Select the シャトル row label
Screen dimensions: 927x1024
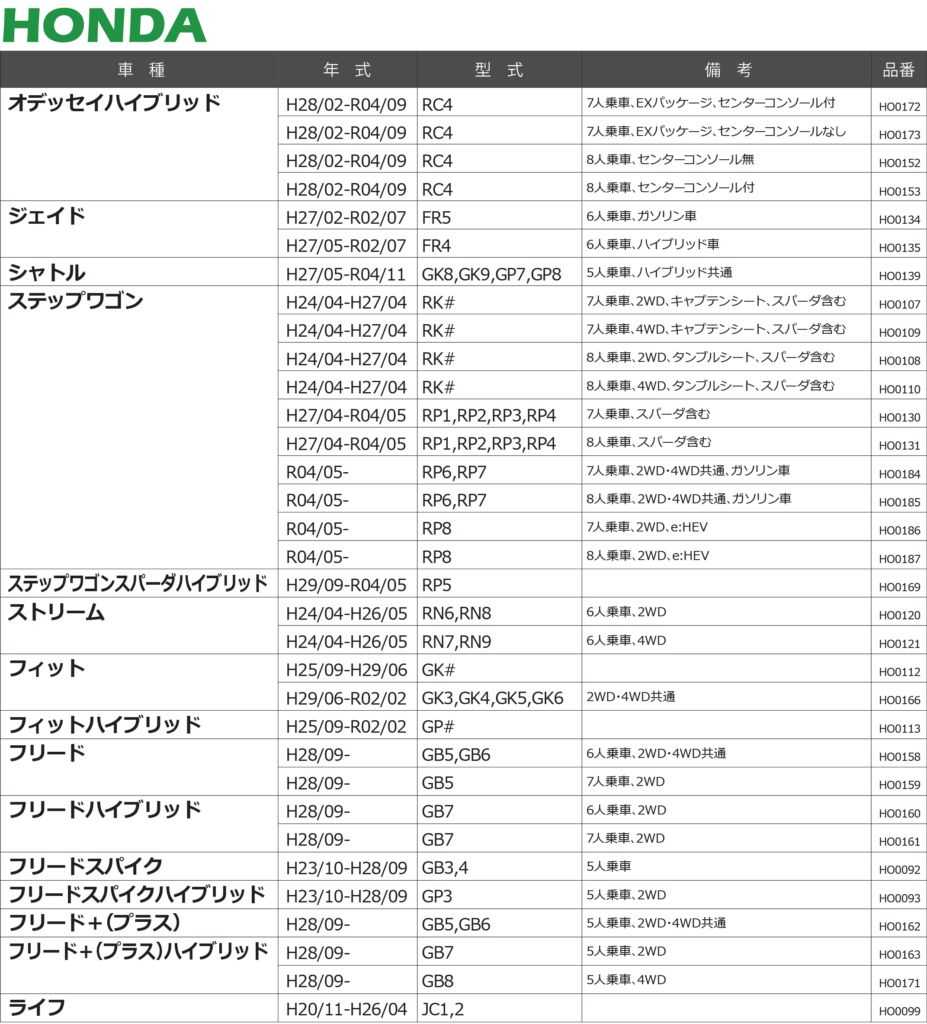point(47,273)
